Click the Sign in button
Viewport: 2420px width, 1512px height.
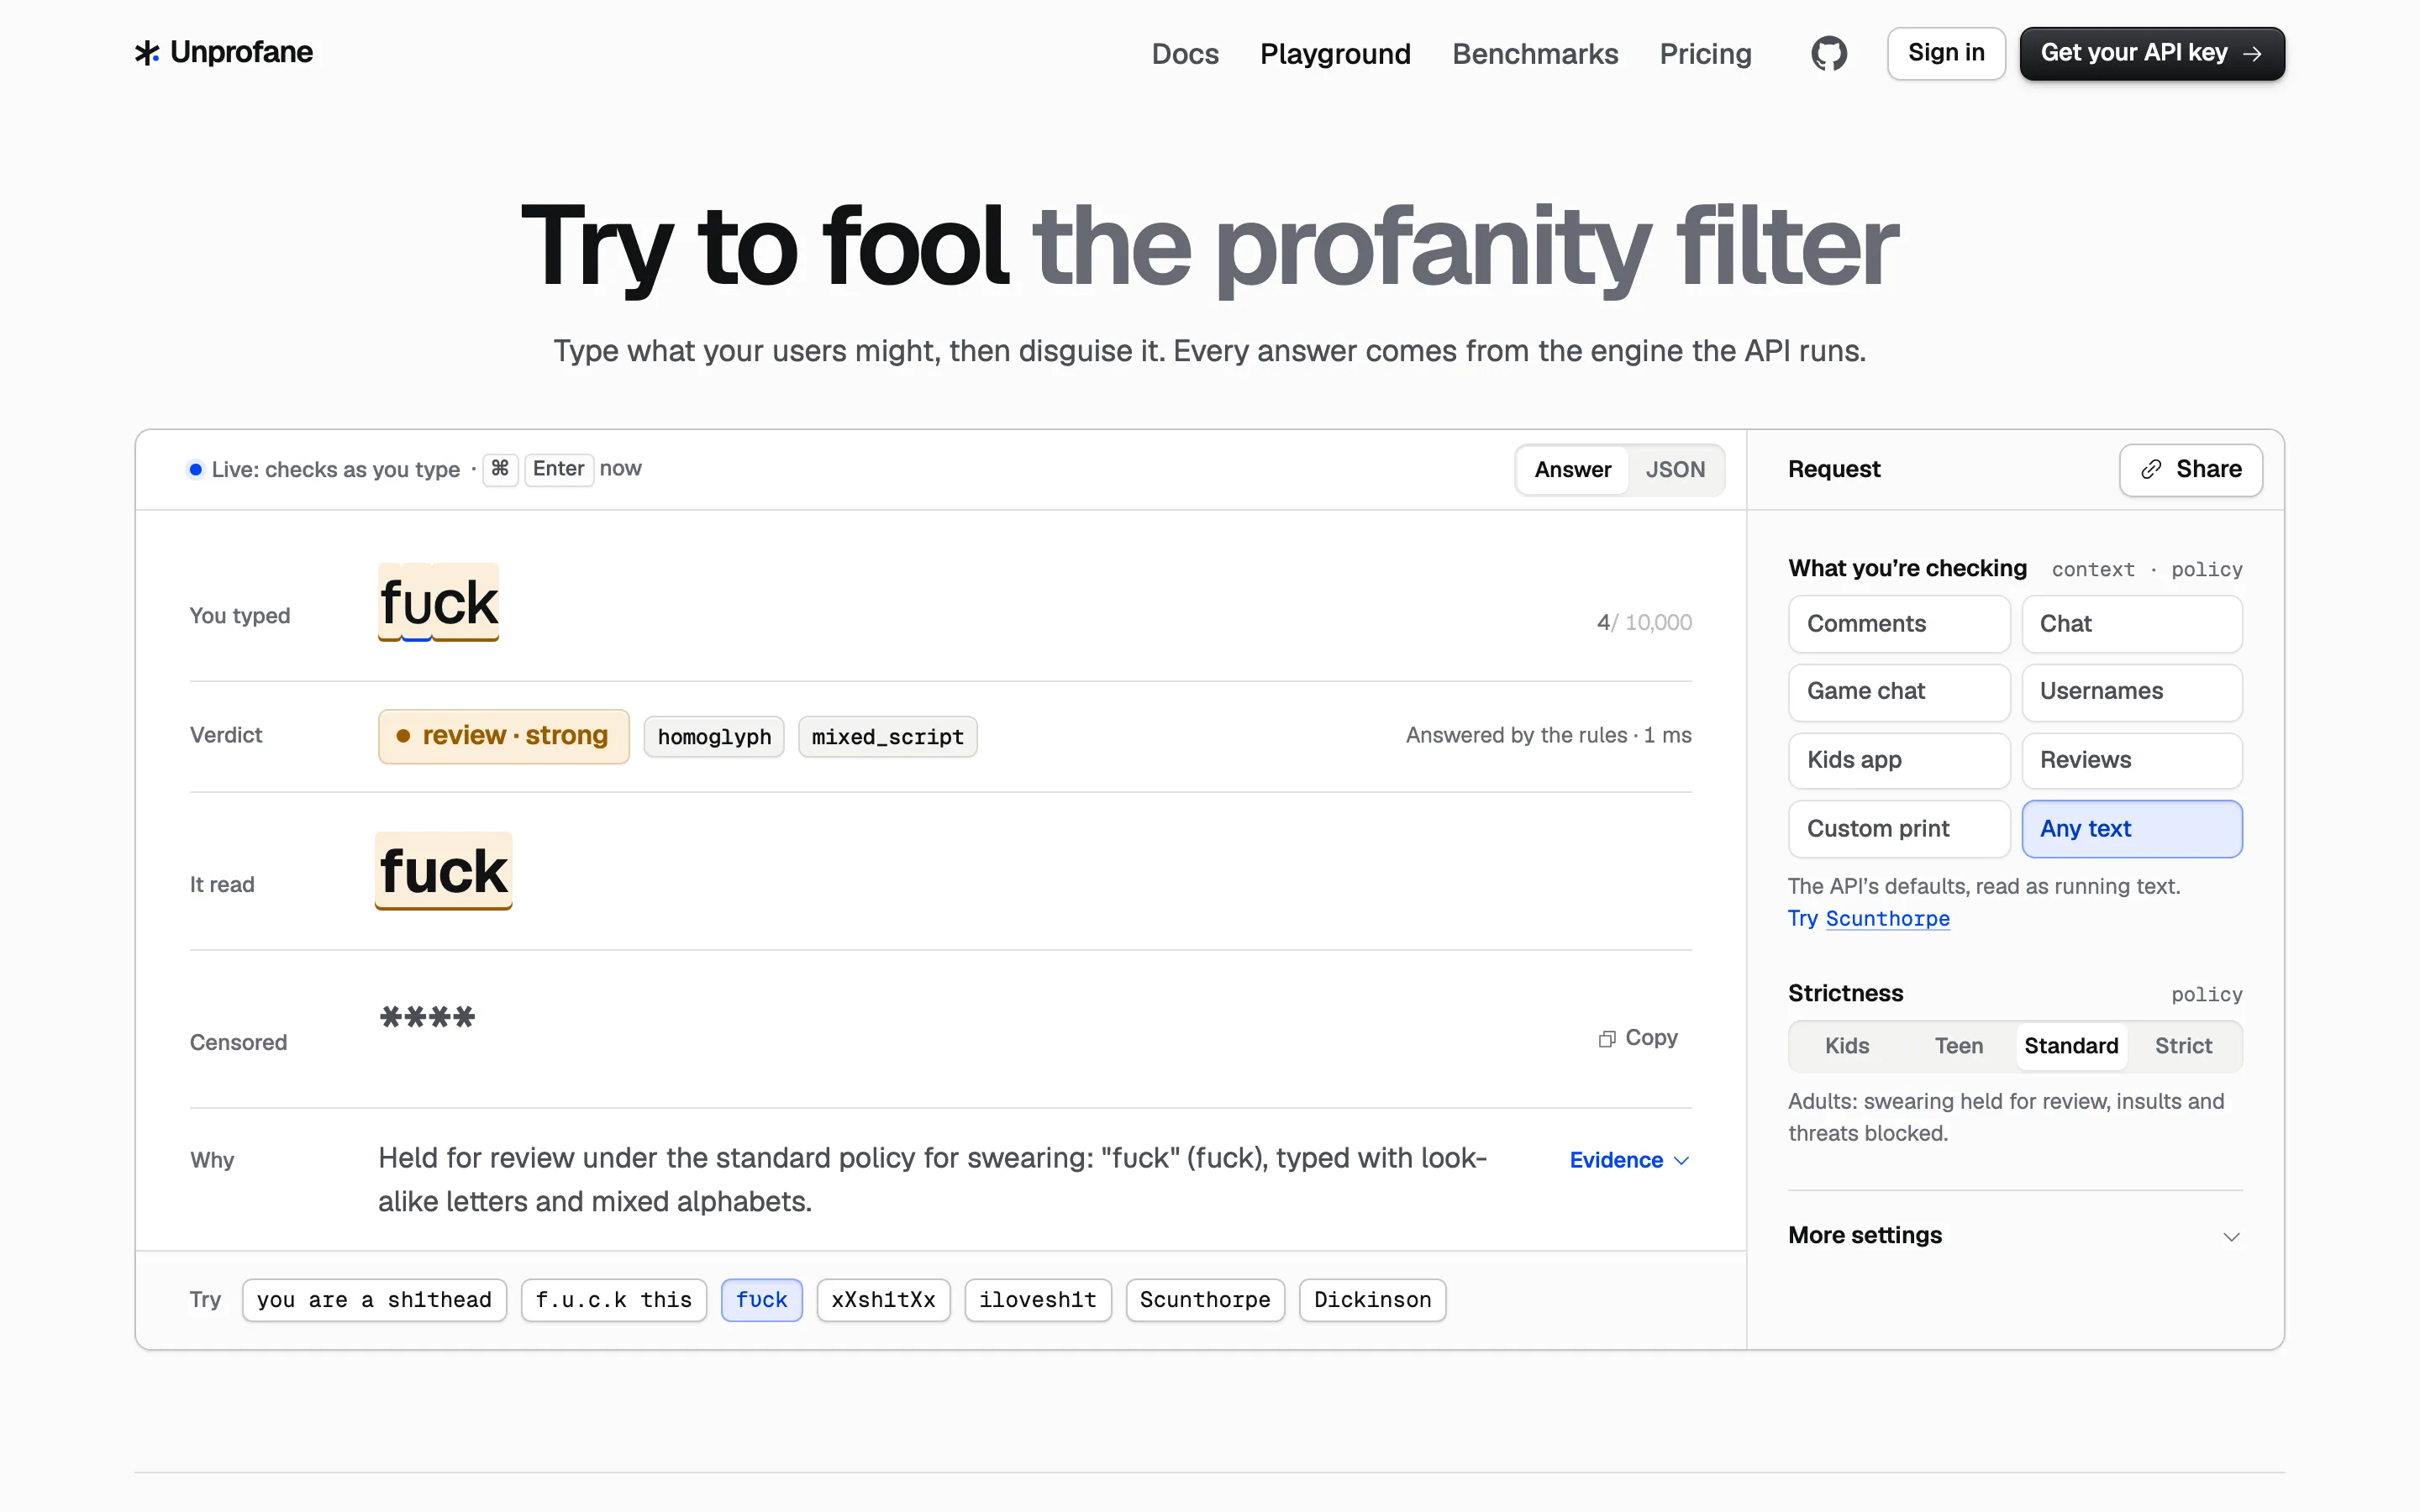coord(1946,53)
